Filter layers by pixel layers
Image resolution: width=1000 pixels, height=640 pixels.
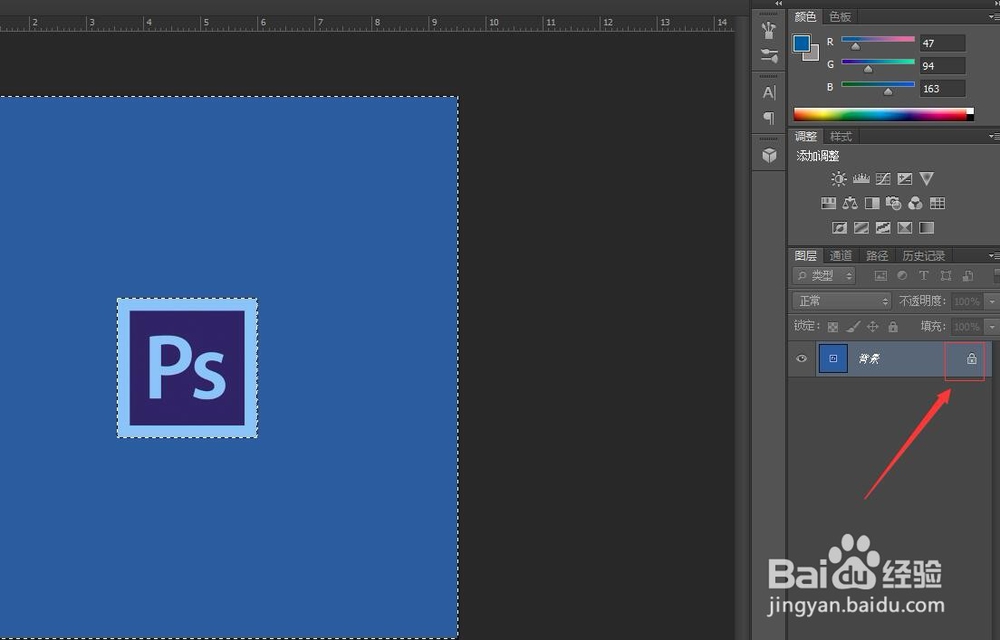881,275
